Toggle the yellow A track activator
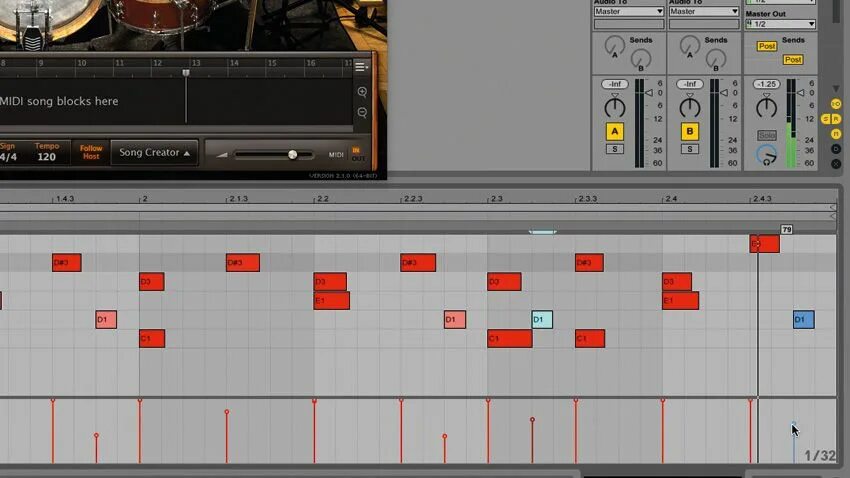 [x=615, y=131]
